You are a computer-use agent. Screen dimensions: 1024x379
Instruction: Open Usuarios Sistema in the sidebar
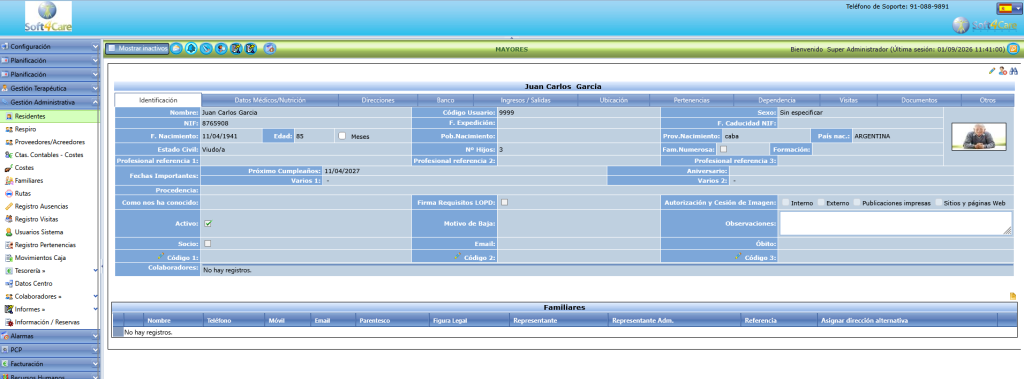pyautogui.click(x=39, y=232)
